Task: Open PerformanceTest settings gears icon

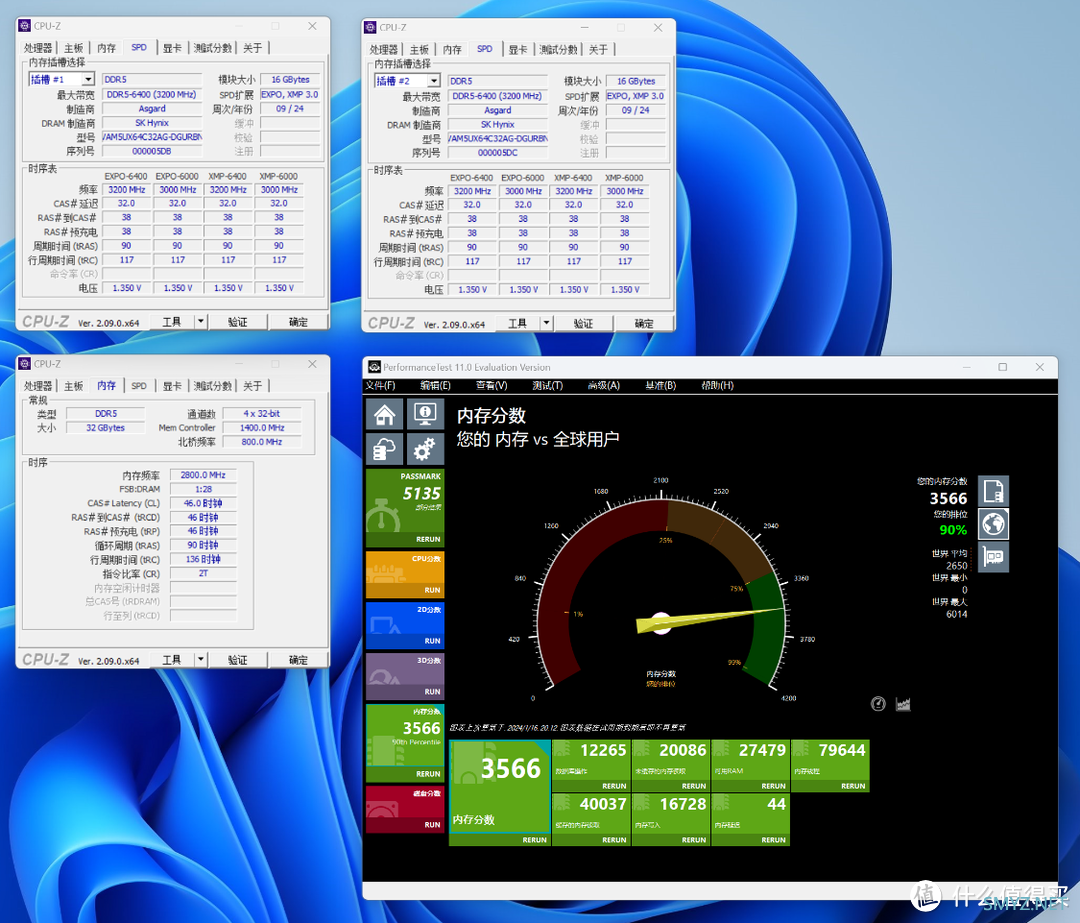Action: point(425,450)
